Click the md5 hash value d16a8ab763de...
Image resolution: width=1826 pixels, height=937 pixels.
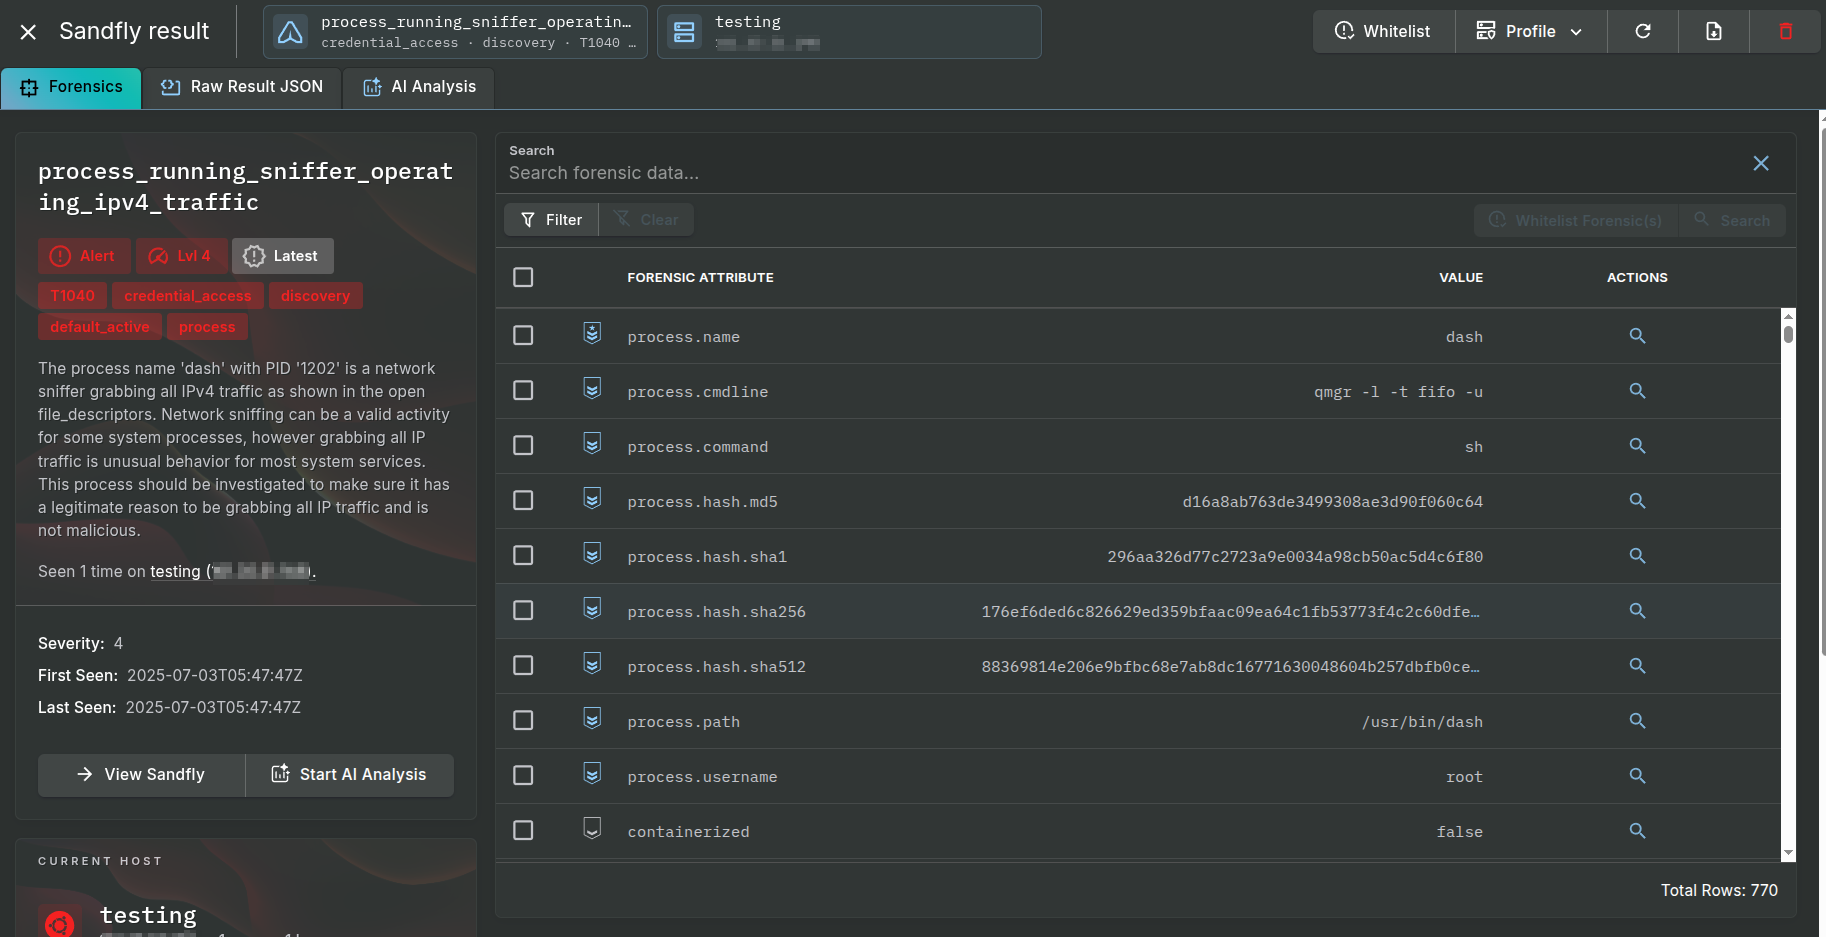[1332, 502]
